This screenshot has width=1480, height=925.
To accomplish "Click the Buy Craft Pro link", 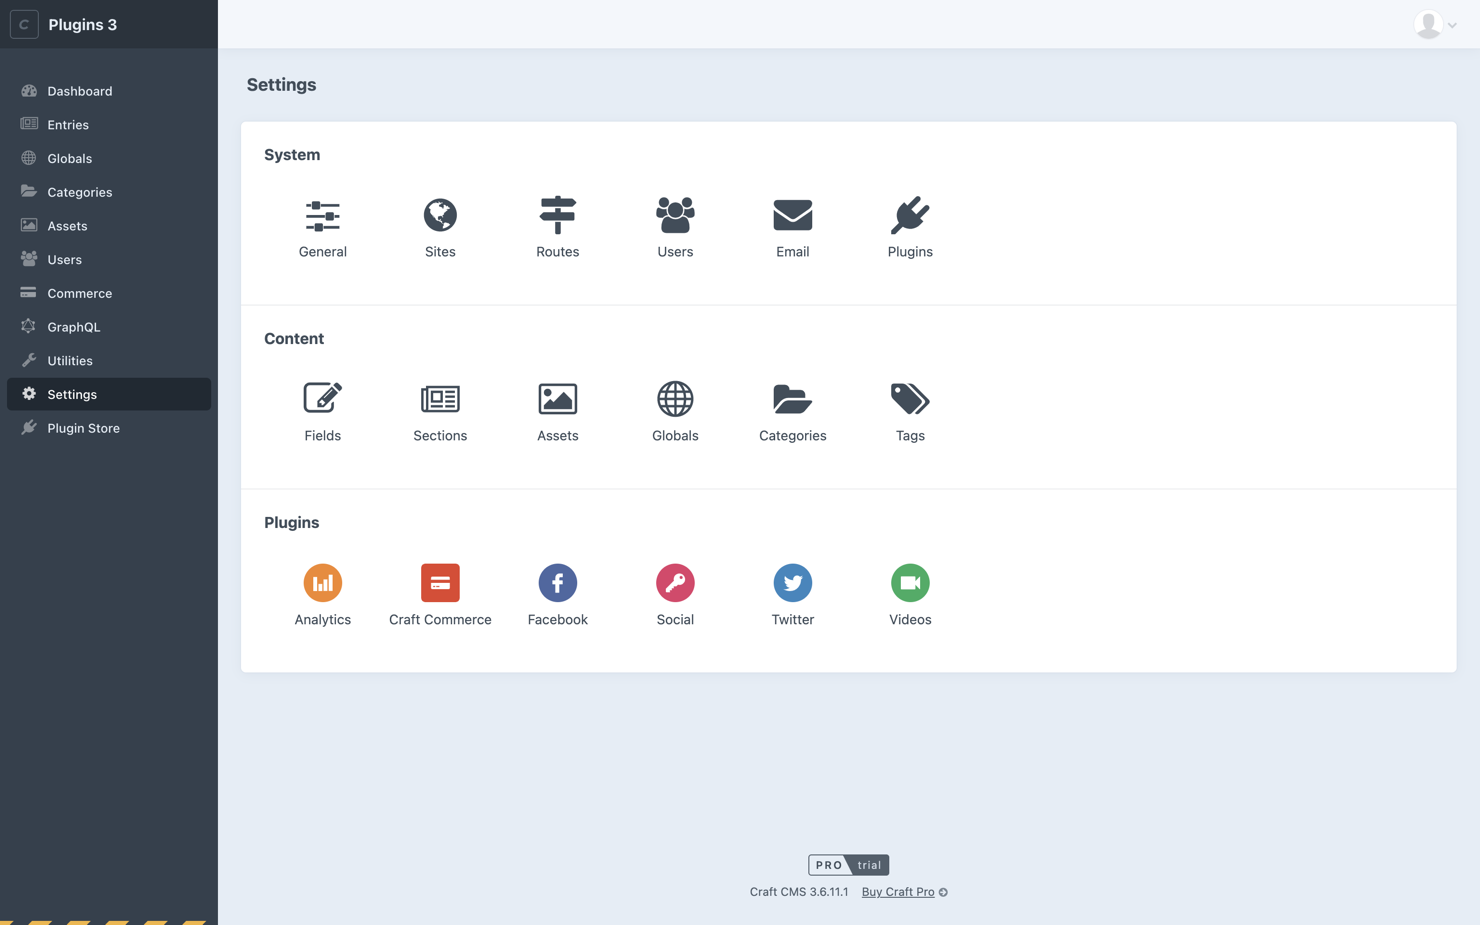I will click(x=897, y=891).
